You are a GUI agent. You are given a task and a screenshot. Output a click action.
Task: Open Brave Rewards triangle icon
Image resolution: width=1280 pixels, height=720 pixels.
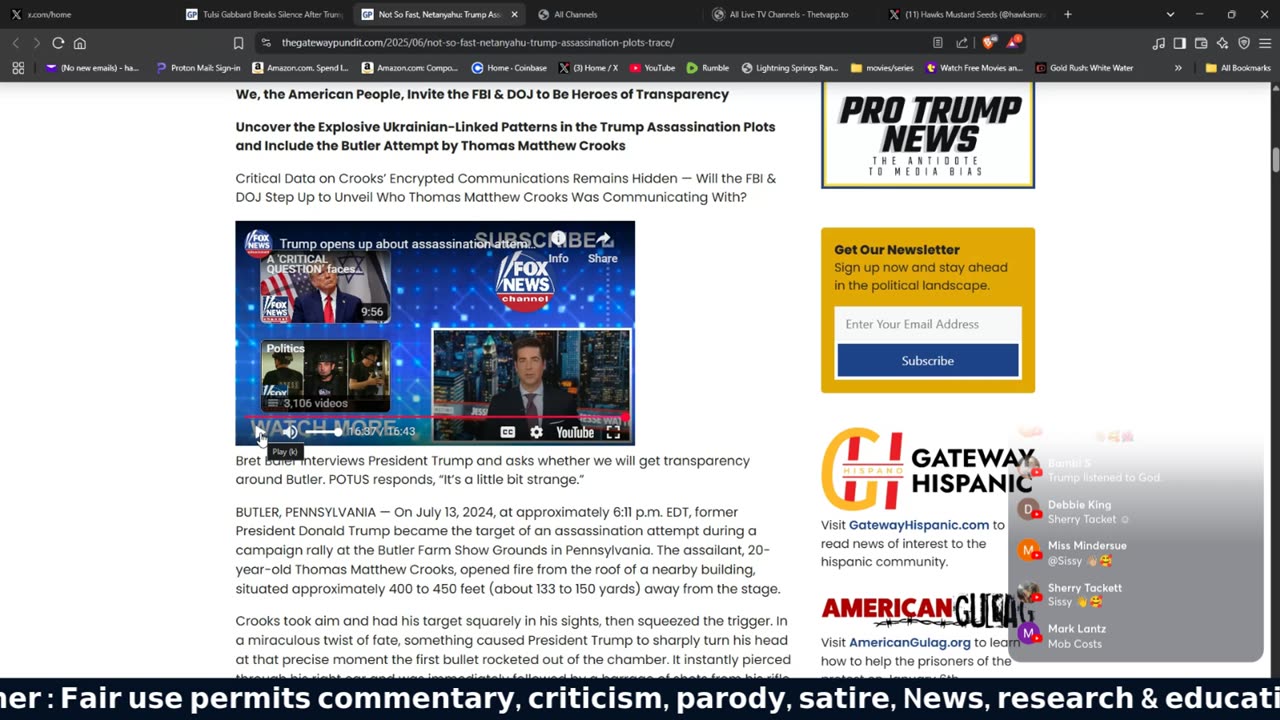[1013, 43]
